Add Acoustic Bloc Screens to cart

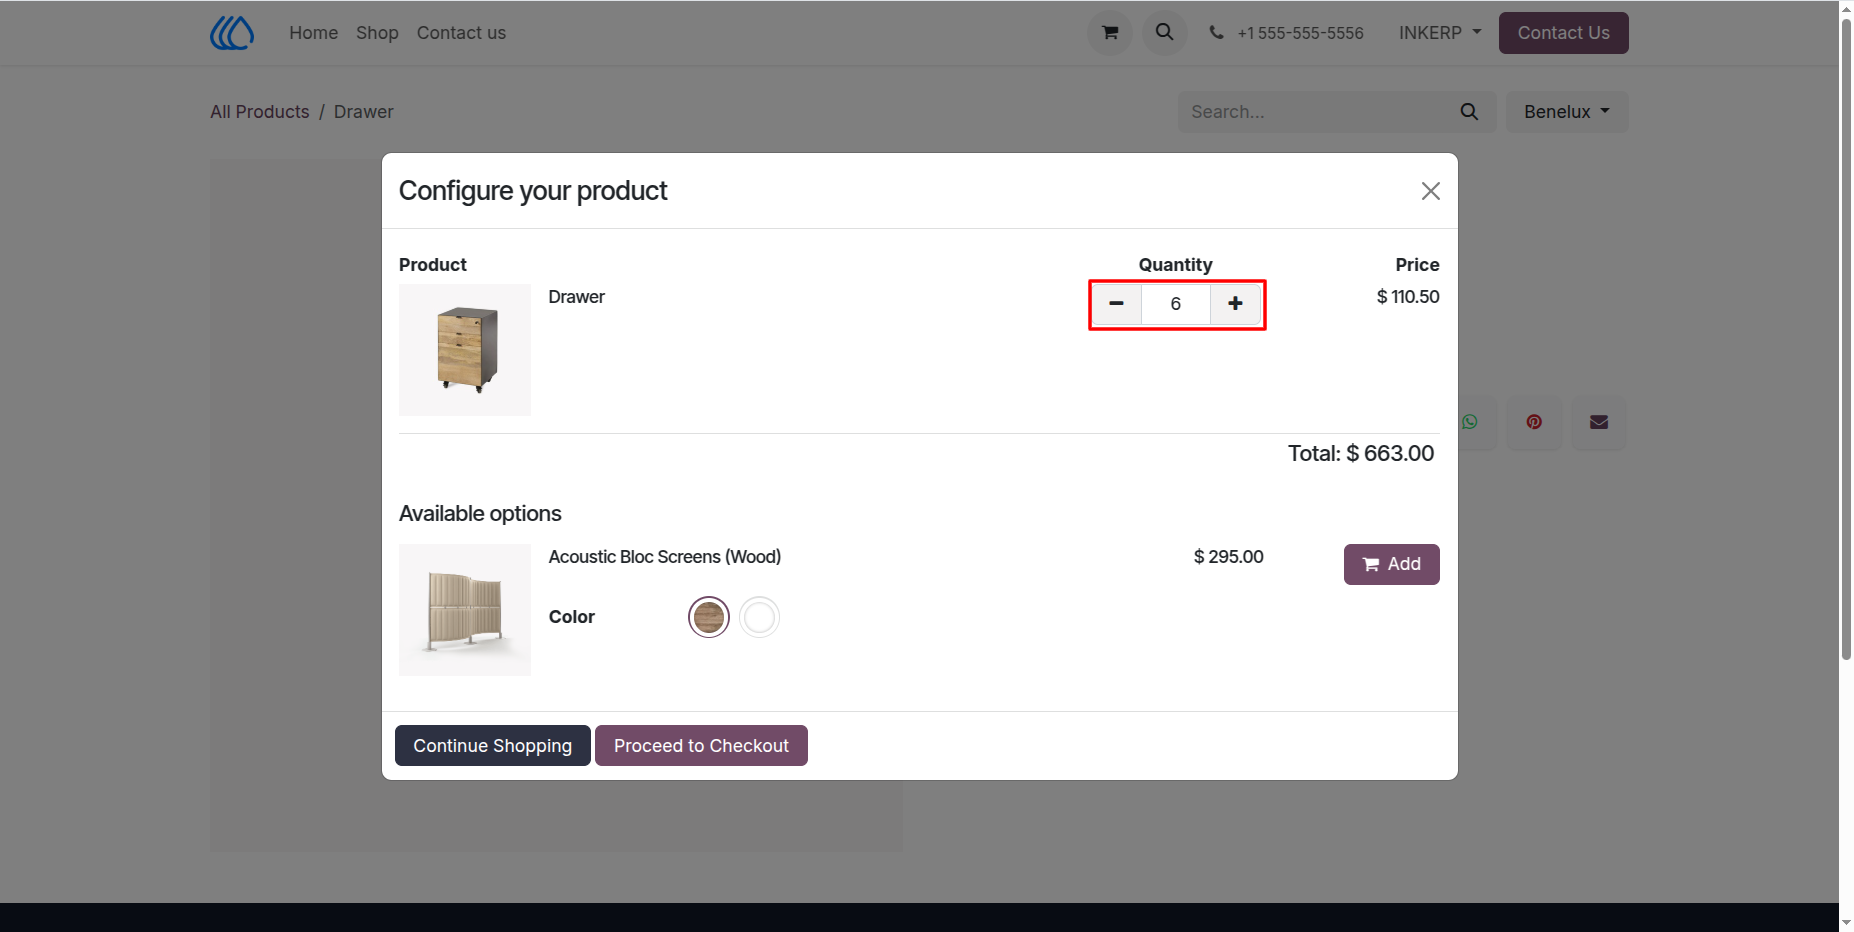coord(1391,564)
